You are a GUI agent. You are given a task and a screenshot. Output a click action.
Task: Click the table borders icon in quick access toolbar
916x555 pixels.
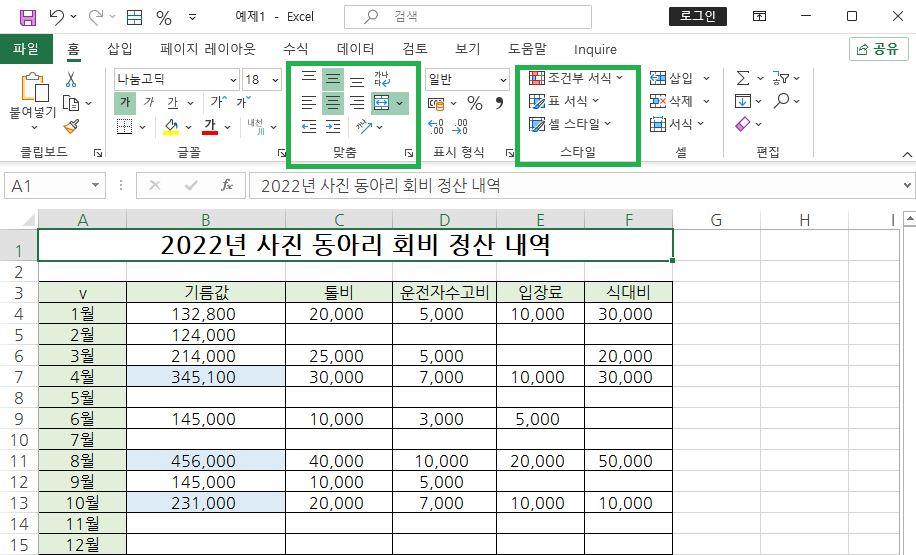coord(134,17)
